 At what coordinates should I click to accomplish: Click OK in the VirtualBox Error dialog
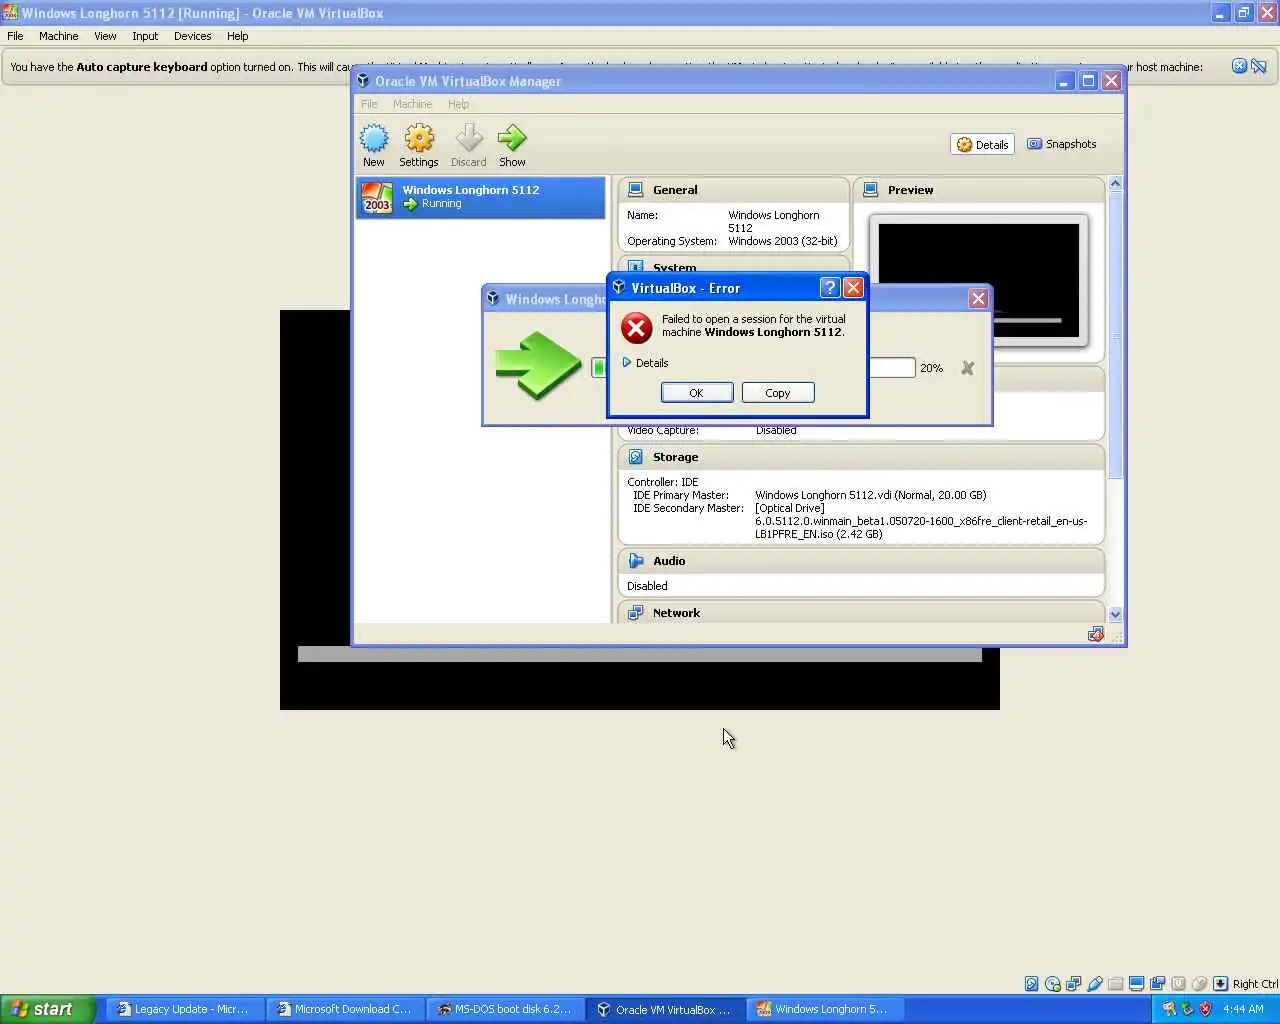pos(697,393)
